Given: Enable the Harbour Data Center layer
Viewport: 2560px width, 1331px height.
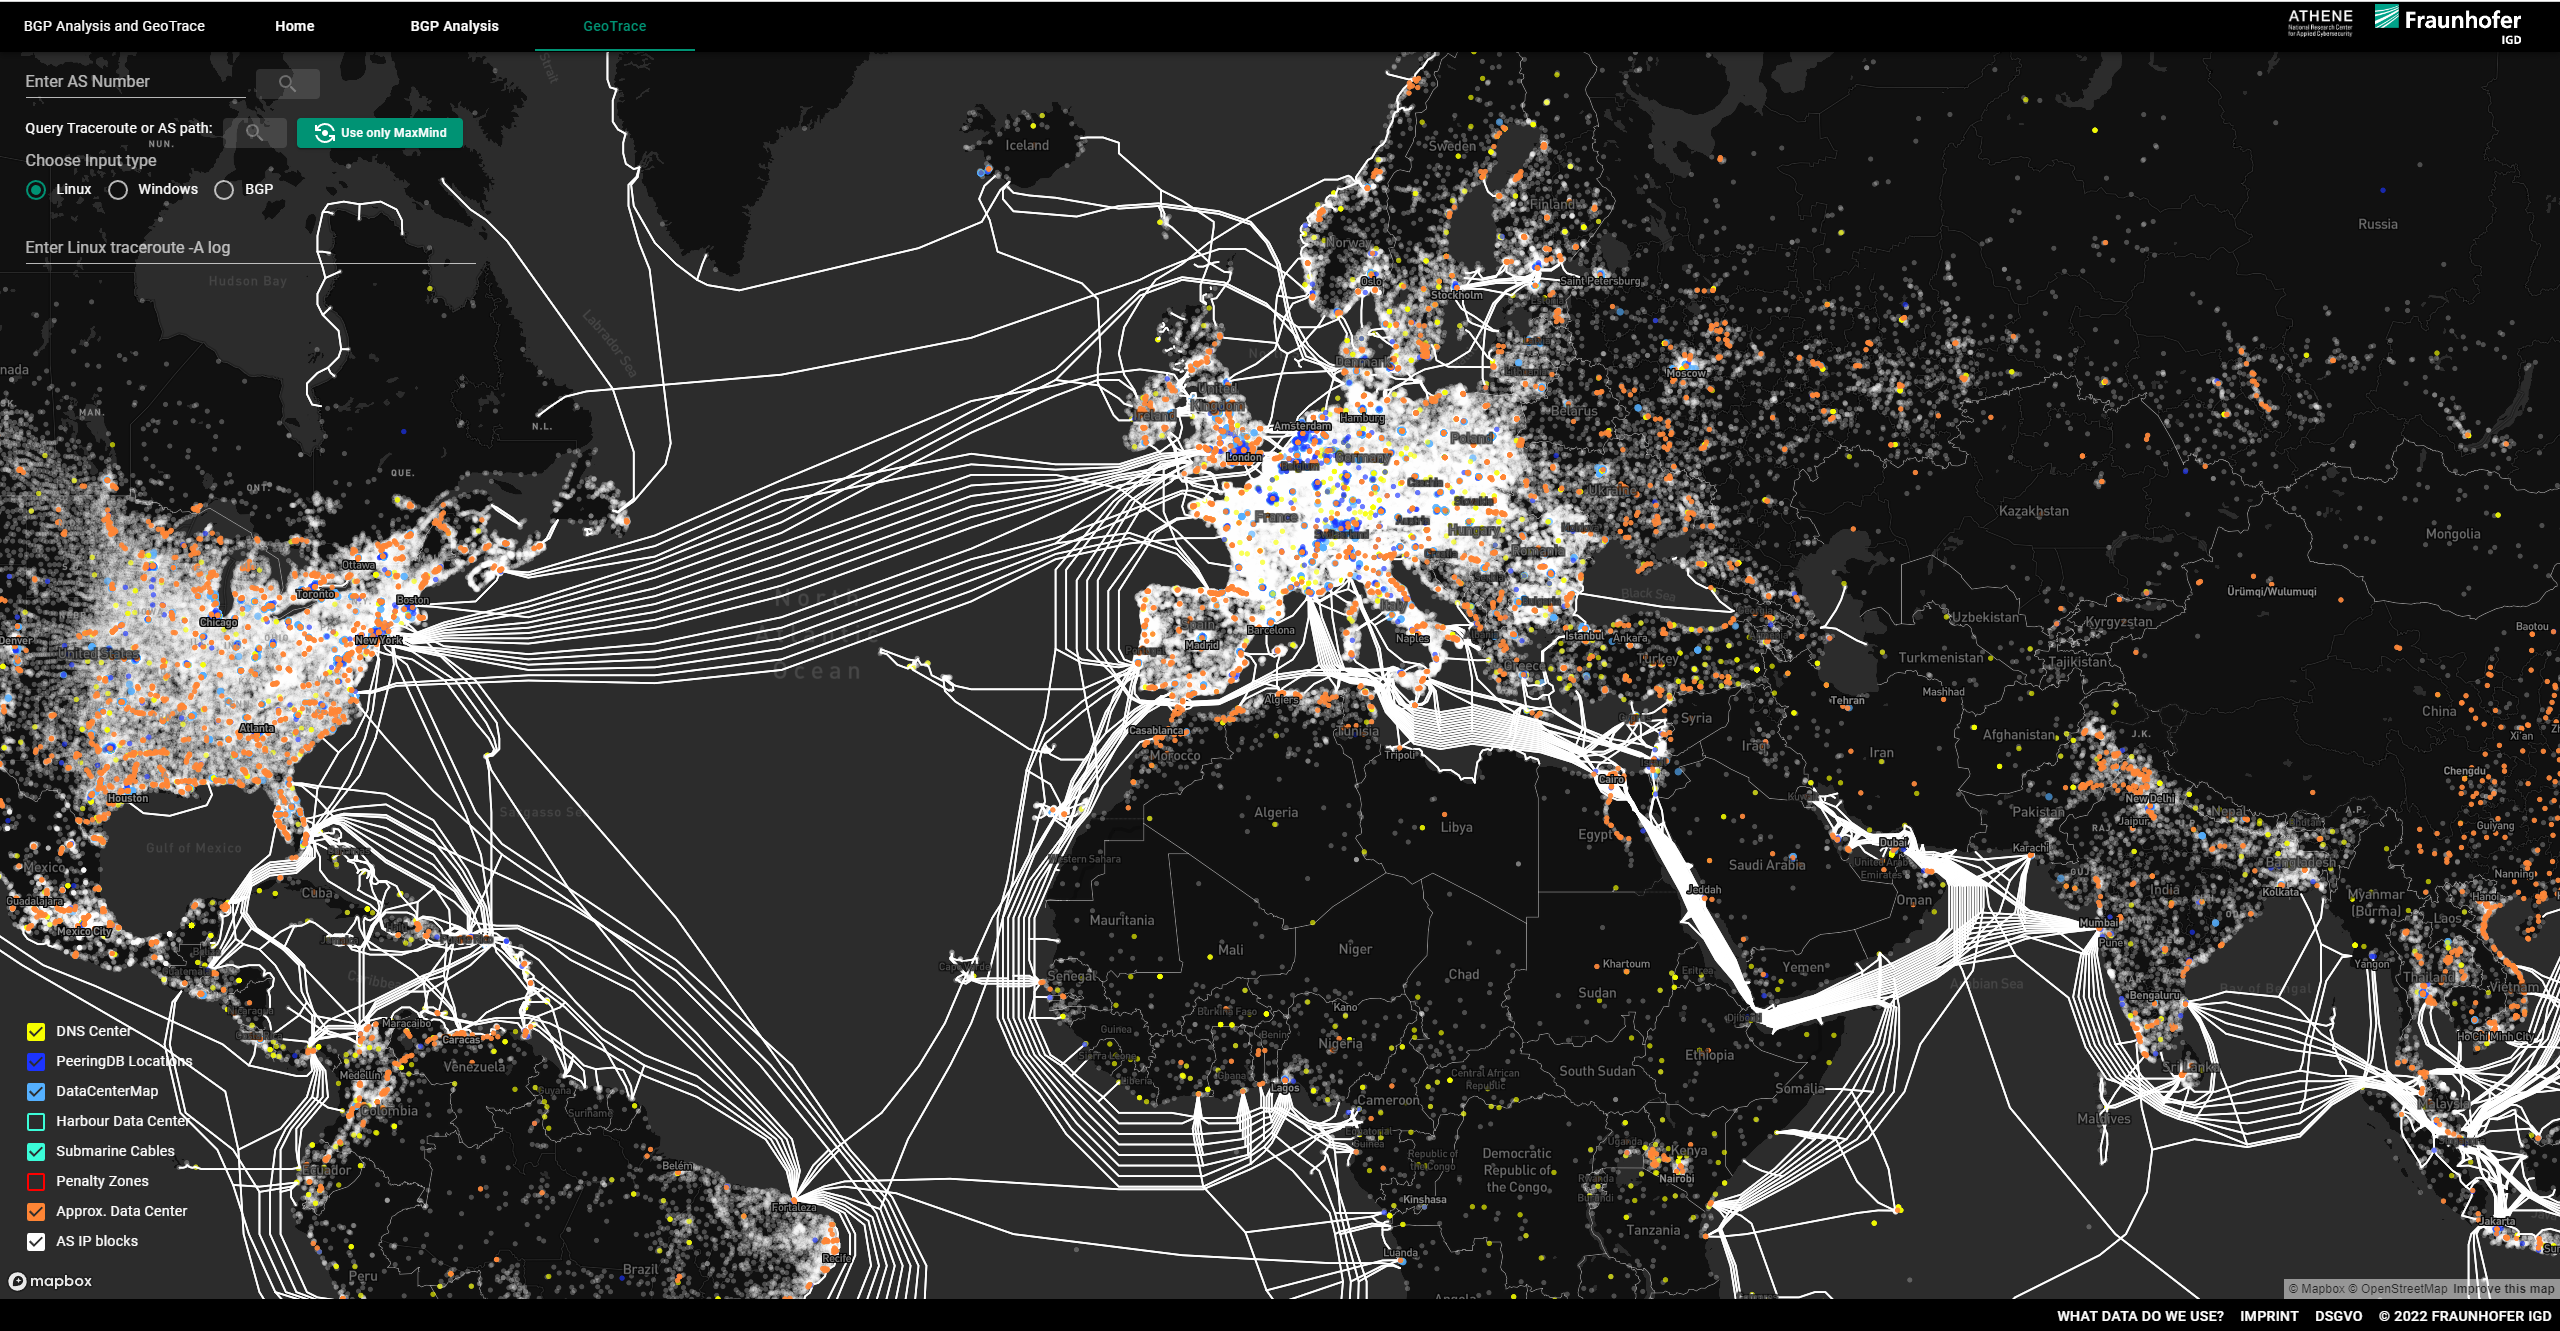Looking at the screenshot, I should 36,1122.
